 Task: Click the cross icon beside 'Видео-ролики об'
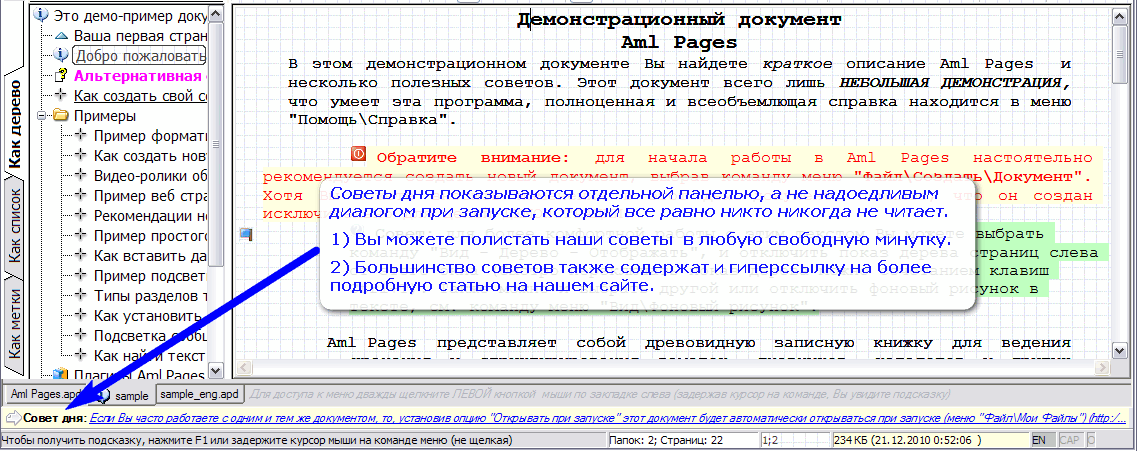(x=80, y=175)
